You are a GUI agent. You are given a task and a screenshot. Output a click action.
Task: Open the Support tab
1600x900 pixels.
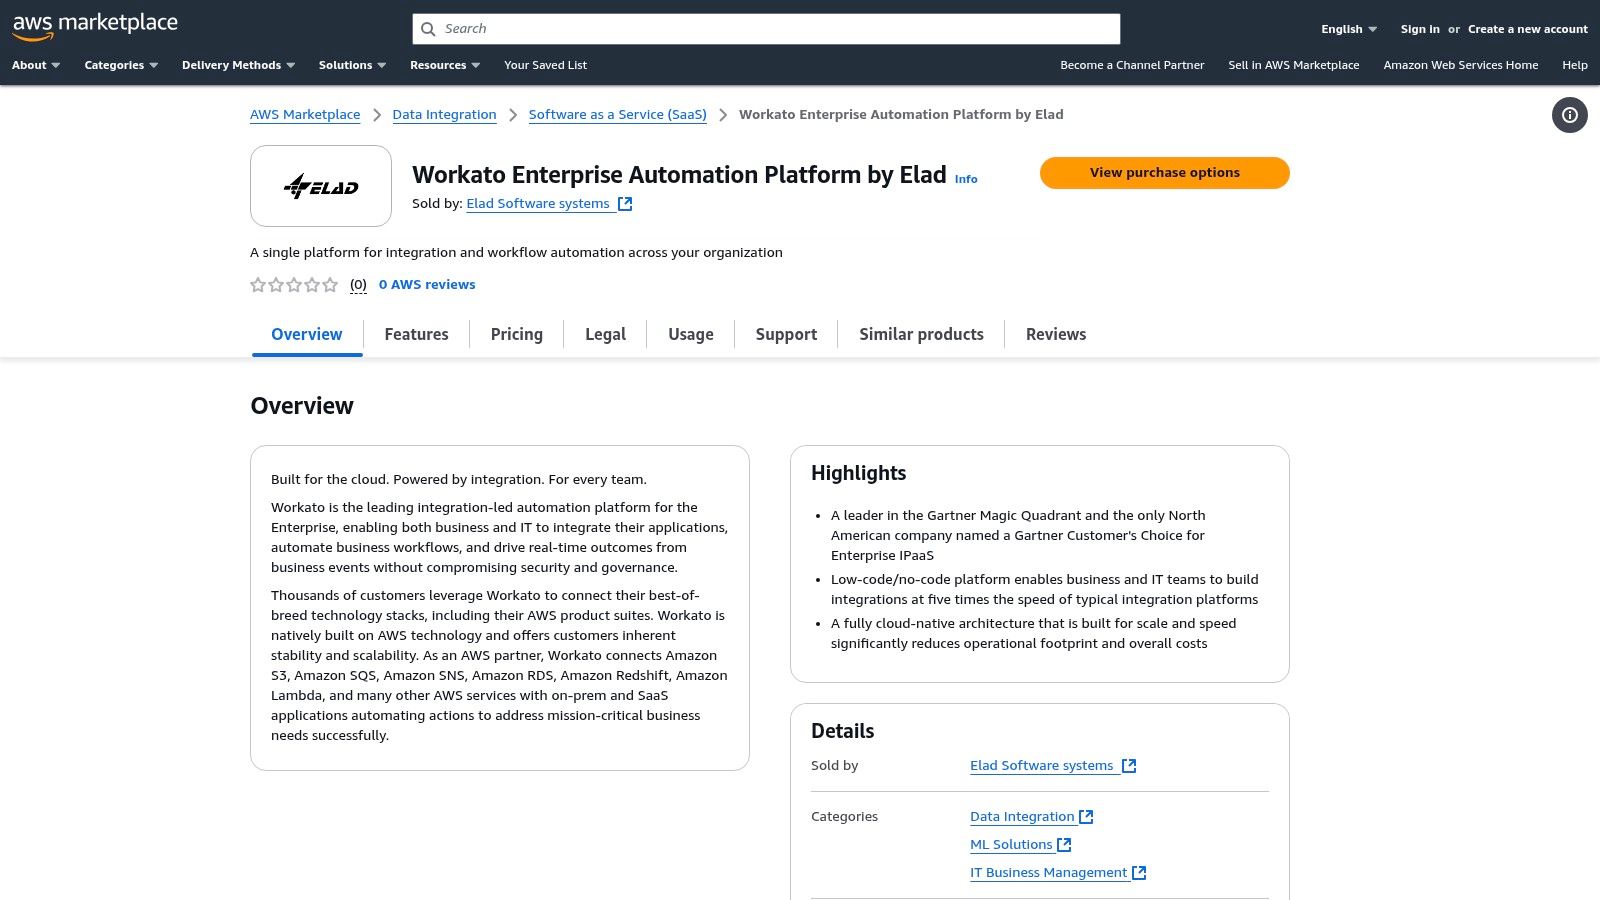(786, 334)
